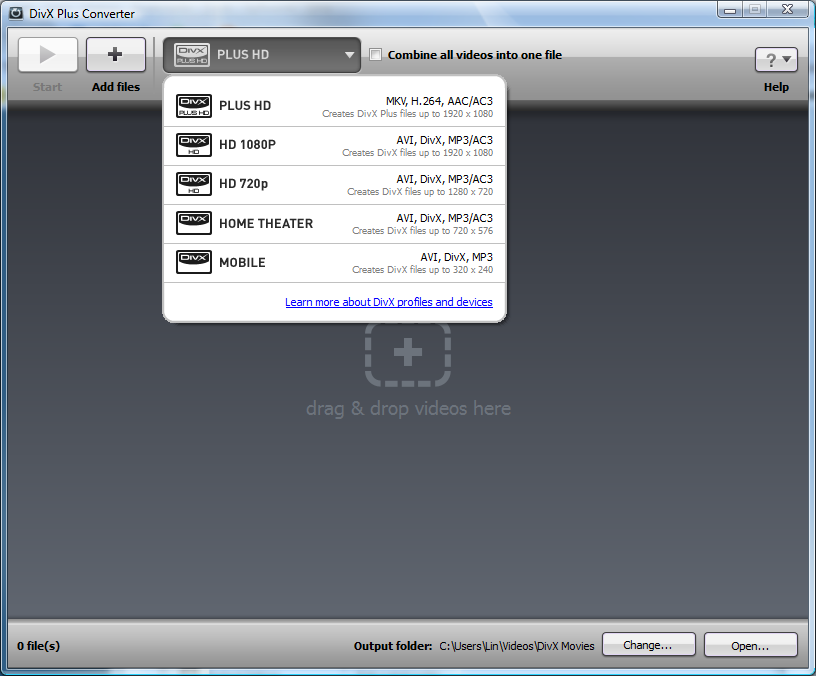Screen dimensions: 816x676
Task: Click the Add files label
Action: point(116,87)
